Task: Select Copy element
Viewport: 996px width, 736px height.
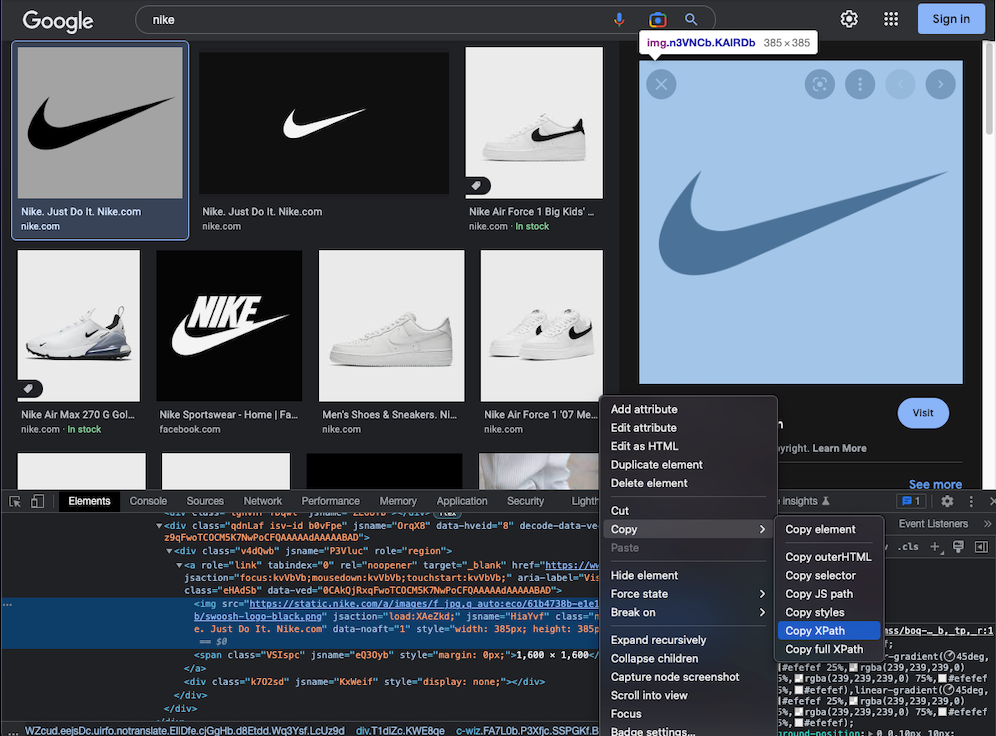Action: click(x=829, y=529)
